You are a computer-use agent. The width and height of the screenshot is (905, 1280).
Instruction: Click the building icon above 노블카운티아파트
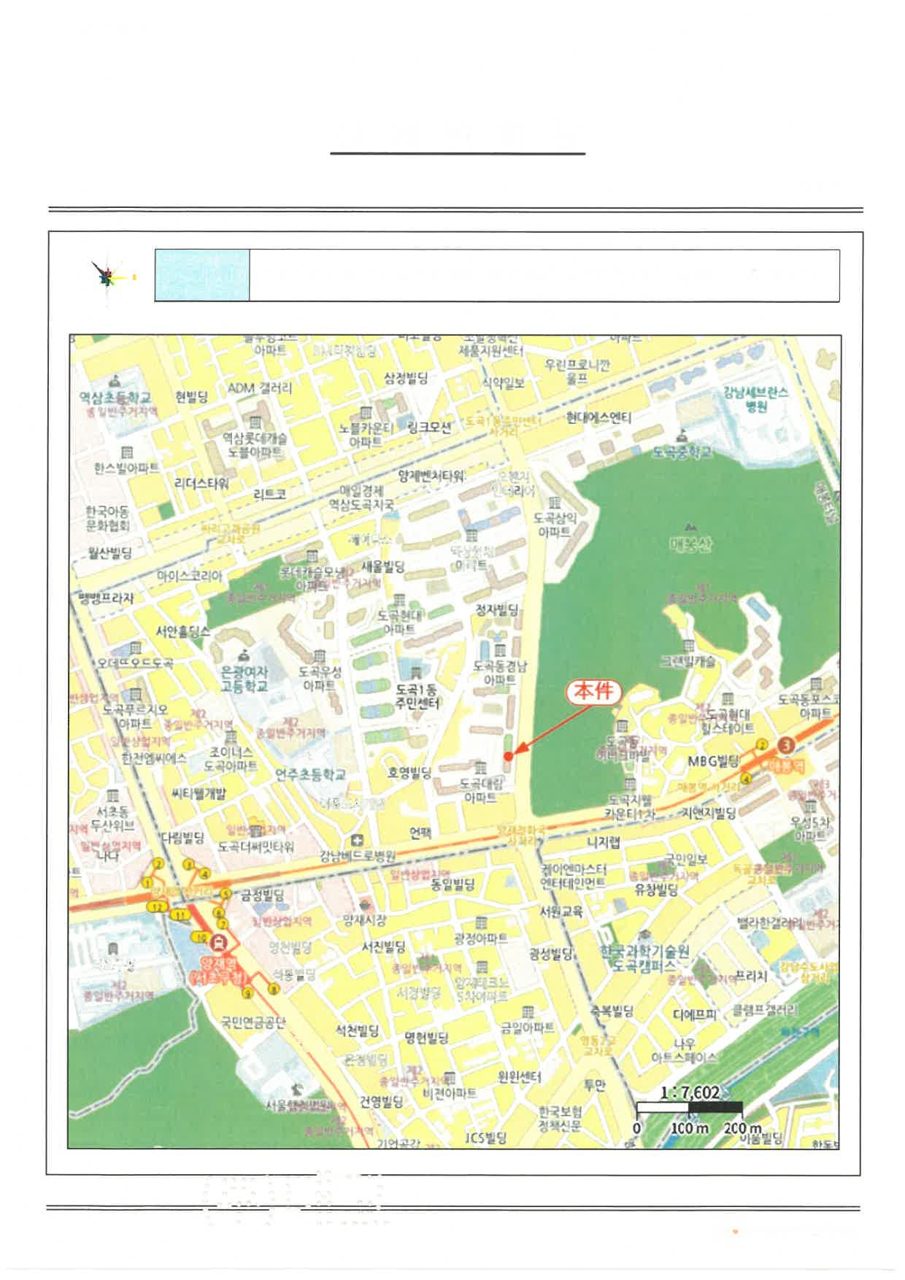tap(365, 412)
